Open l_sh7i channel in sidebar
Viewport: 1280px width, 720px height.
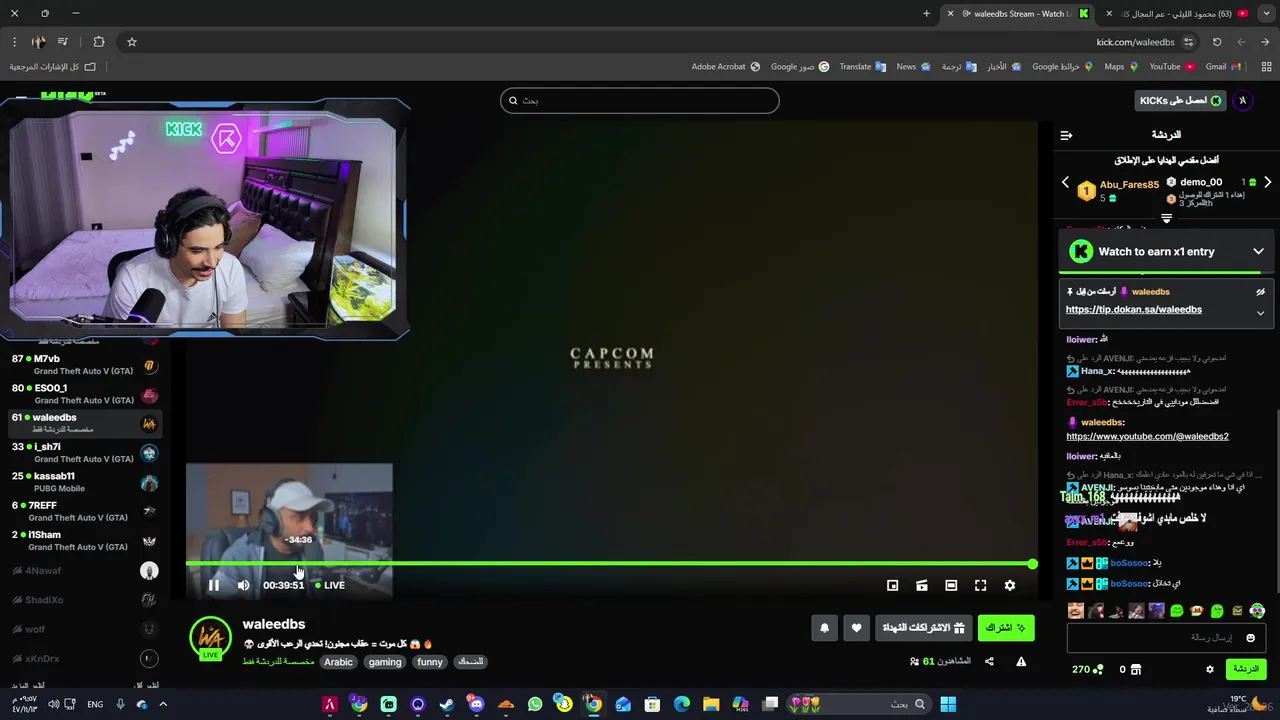point(85,452)
